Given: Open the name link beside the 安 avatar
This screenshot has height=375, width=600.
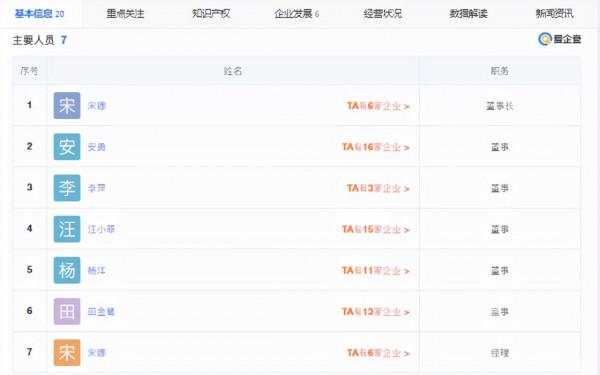Looking at the screenshot, I should coord(96,147).
